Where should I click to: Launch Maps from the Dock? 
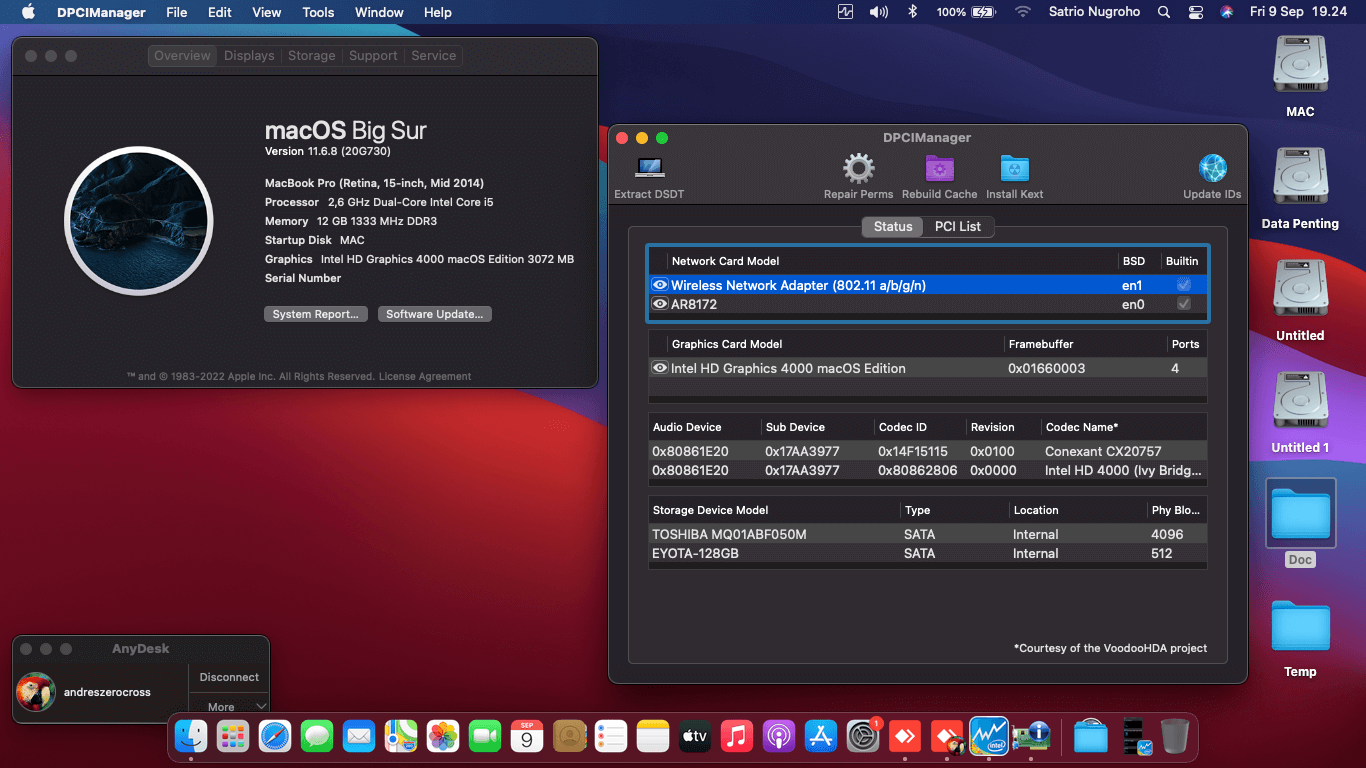[x=401, y=737]
